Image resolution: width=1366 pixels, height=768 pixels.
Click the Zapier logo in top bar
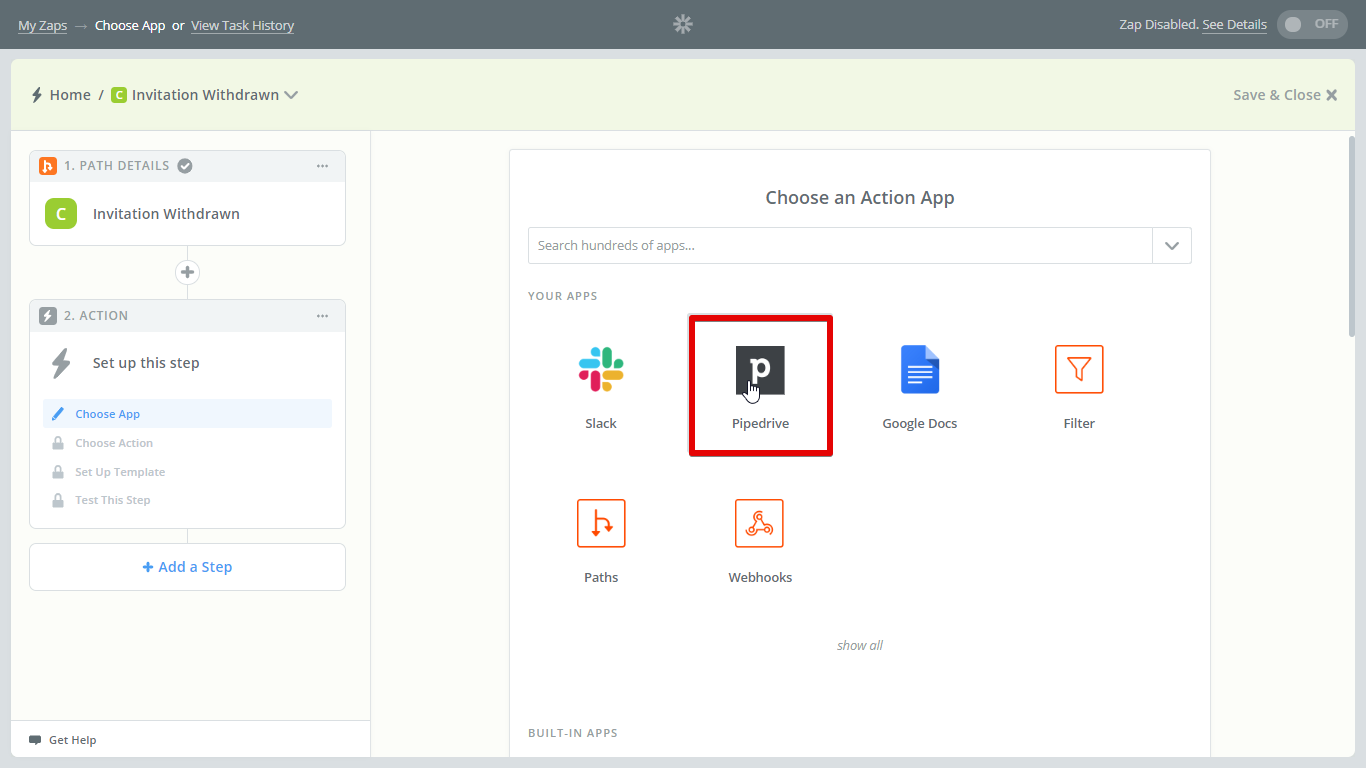[x=683, y=24]
